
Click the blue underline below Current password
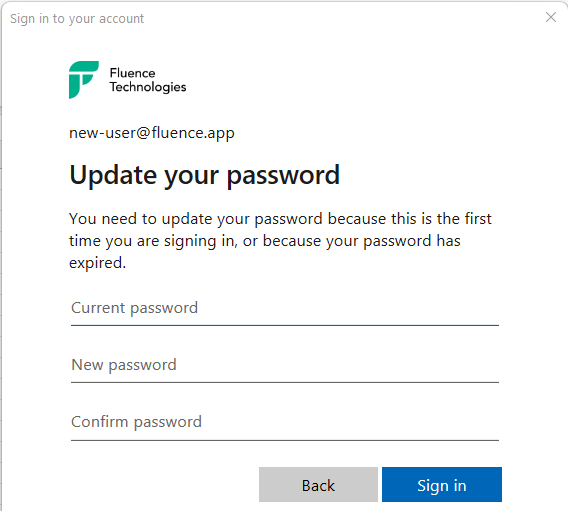click(x=285, y=325)
